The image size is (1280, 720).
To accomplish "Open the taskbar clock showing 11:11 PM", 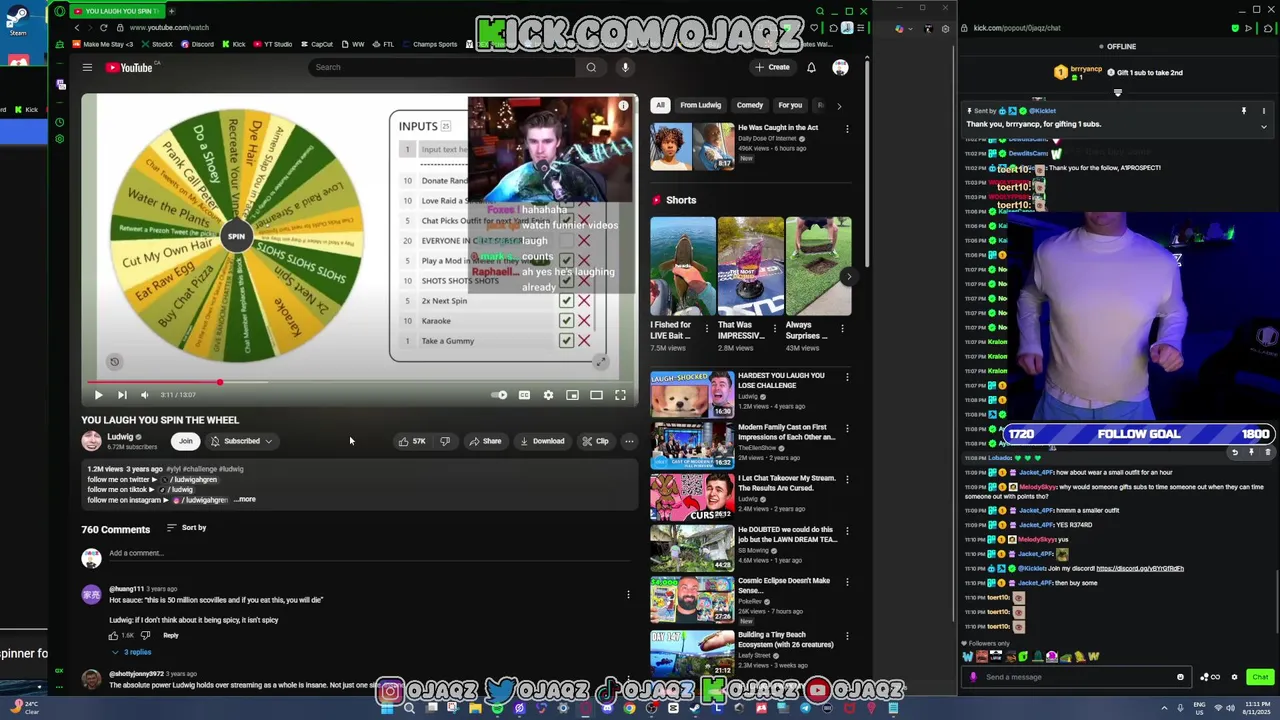I will coord(1255,708).
